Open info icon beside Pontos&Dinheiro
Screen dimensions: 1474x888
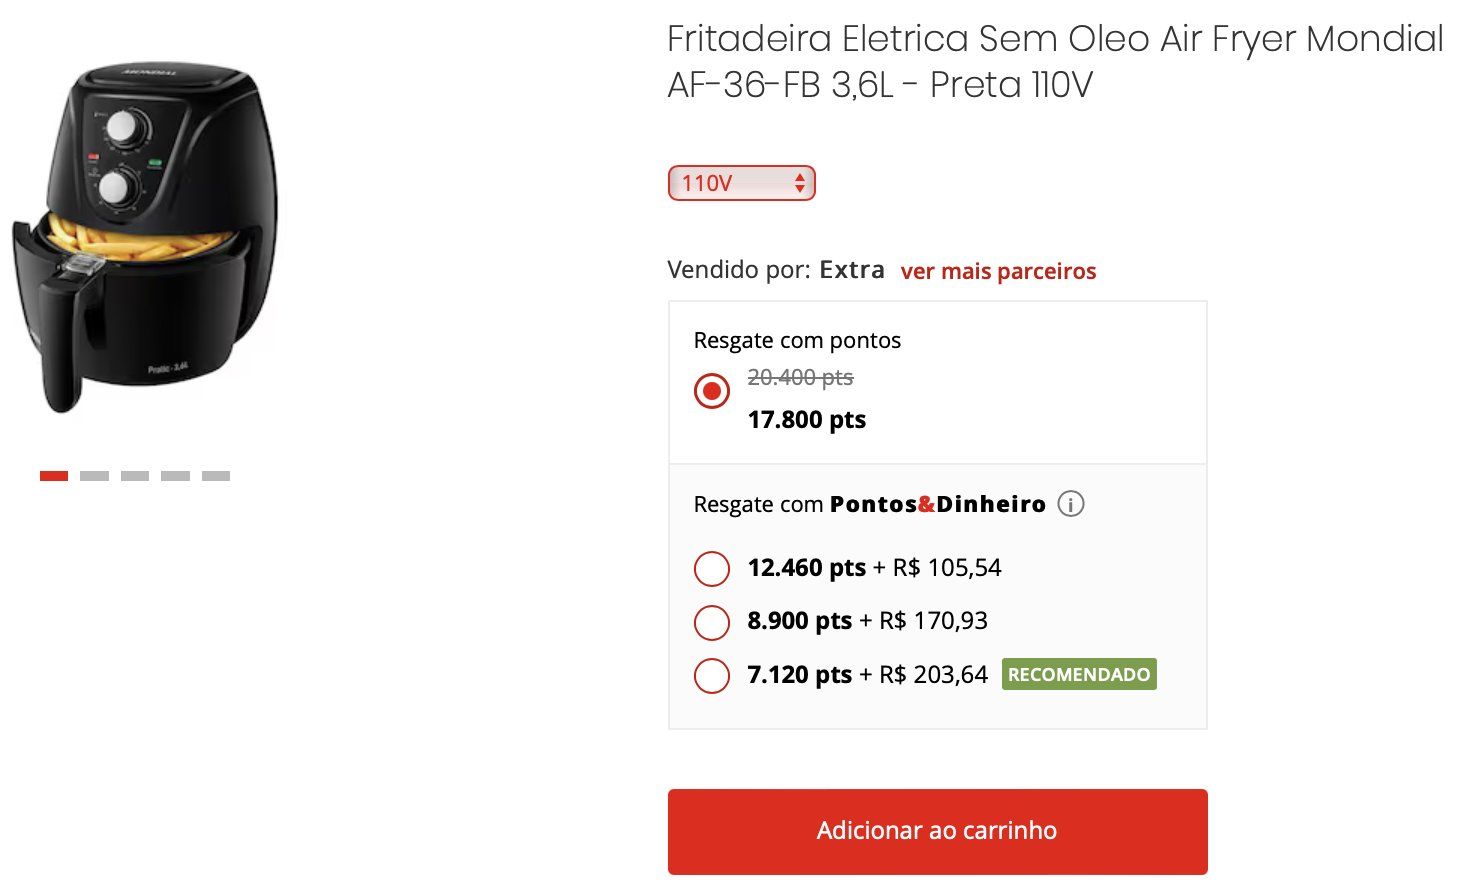tap(1070, 504)
